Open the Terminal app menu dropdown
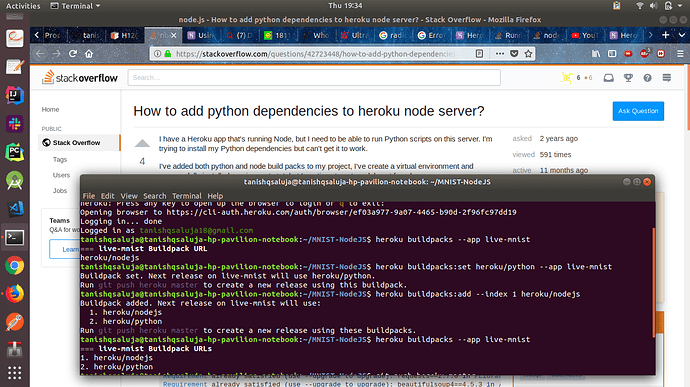The width and height of the screenshot is (690, 387). click(x=75, y=6)
